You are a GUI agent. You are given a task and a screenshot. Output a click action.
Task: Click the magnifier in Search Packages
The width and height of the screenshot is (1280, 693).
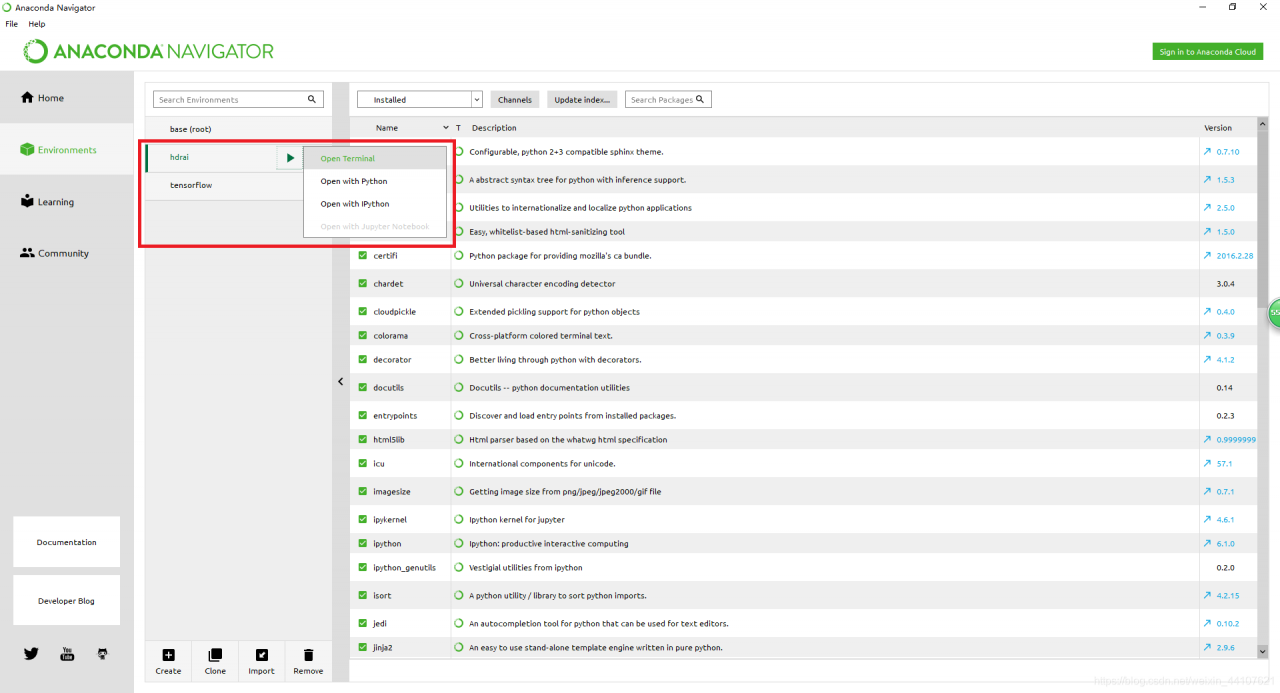700,99
